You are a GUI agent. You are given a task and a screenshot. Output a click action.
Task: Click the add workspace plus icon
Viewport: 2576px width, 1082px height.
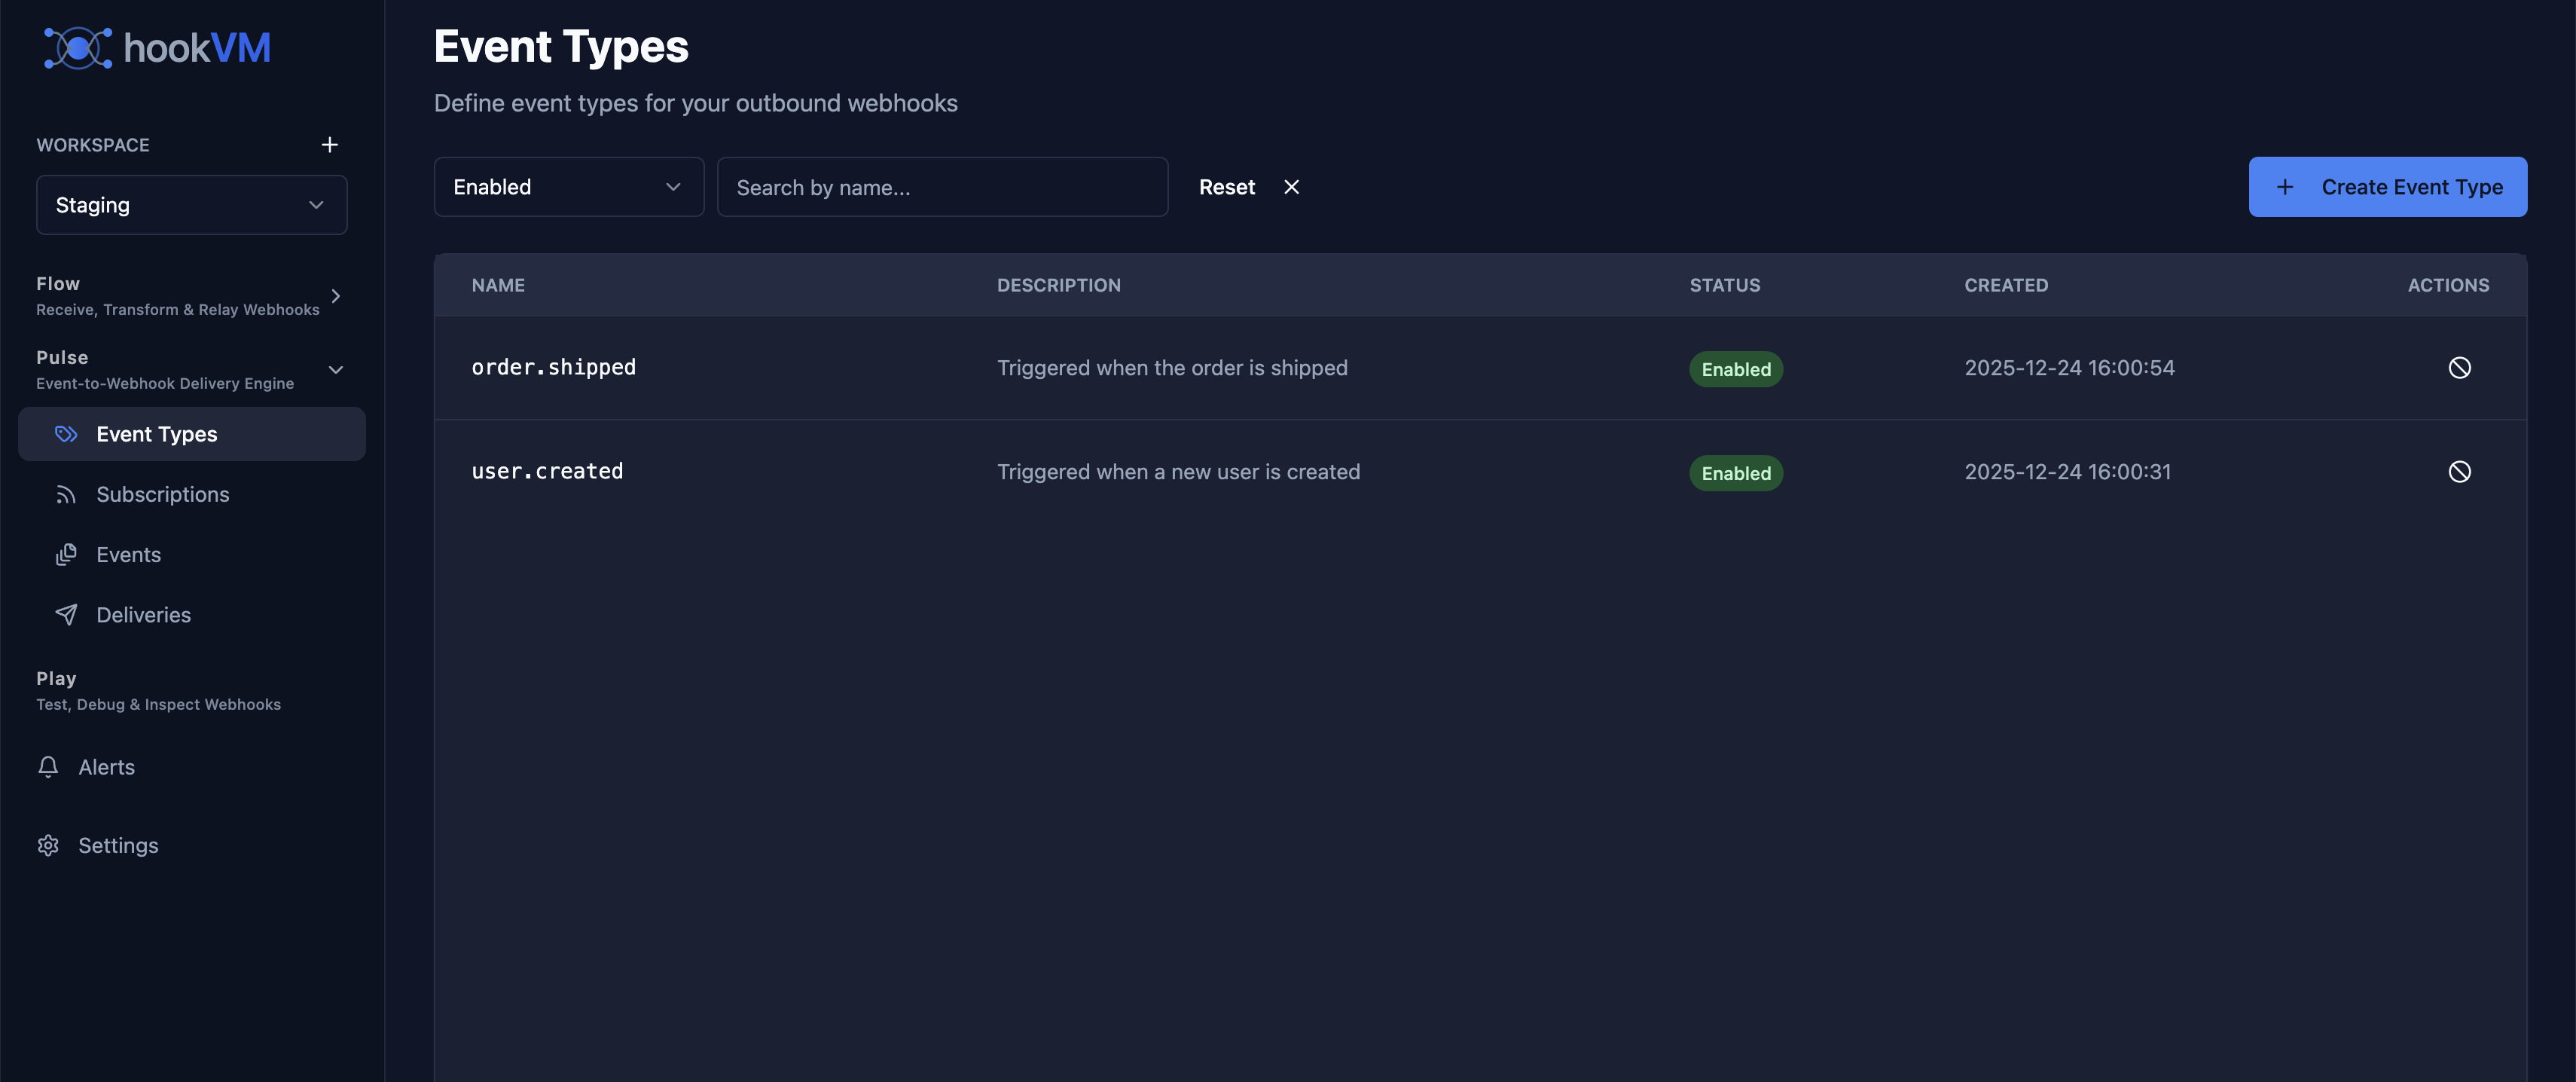[330, 144]
